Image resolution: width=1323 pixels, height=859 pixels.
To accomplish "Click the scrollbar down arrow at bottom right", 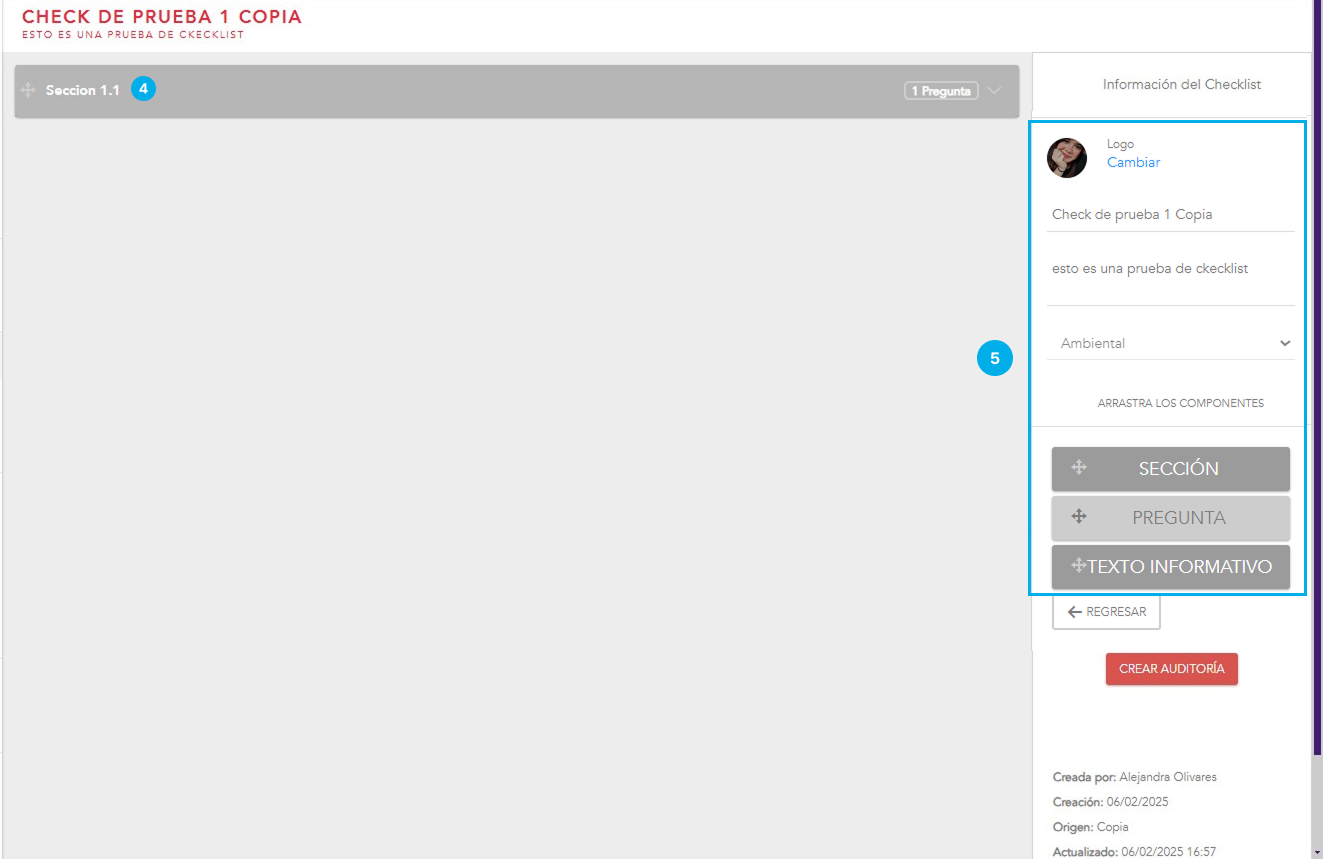I will (x=1317, y=851).
